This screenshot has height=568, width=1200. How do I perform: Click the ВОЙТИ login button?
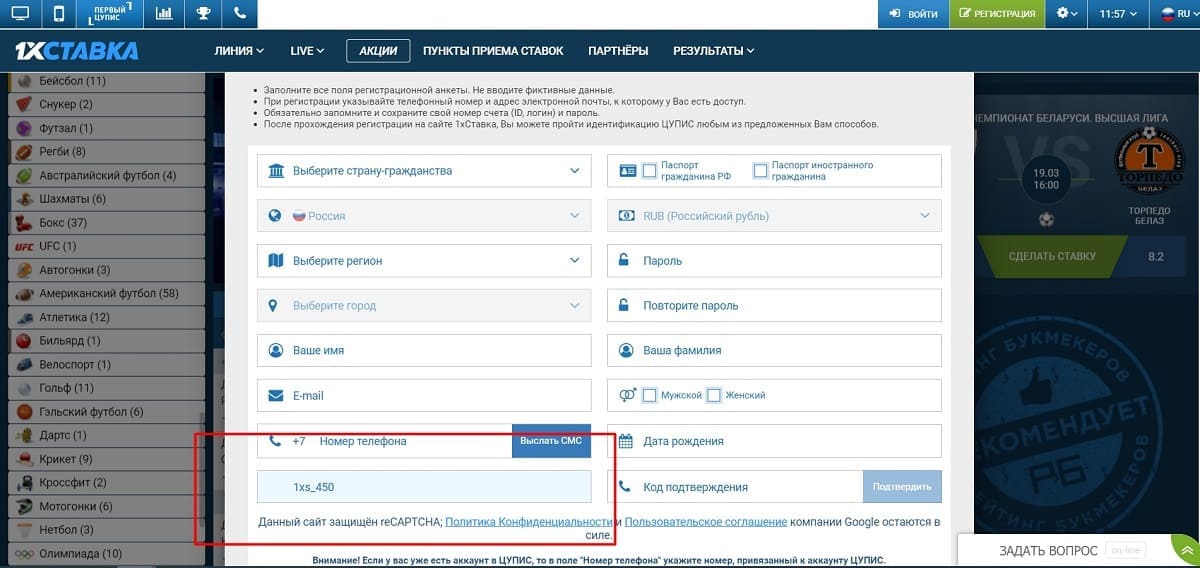point(913,14)
